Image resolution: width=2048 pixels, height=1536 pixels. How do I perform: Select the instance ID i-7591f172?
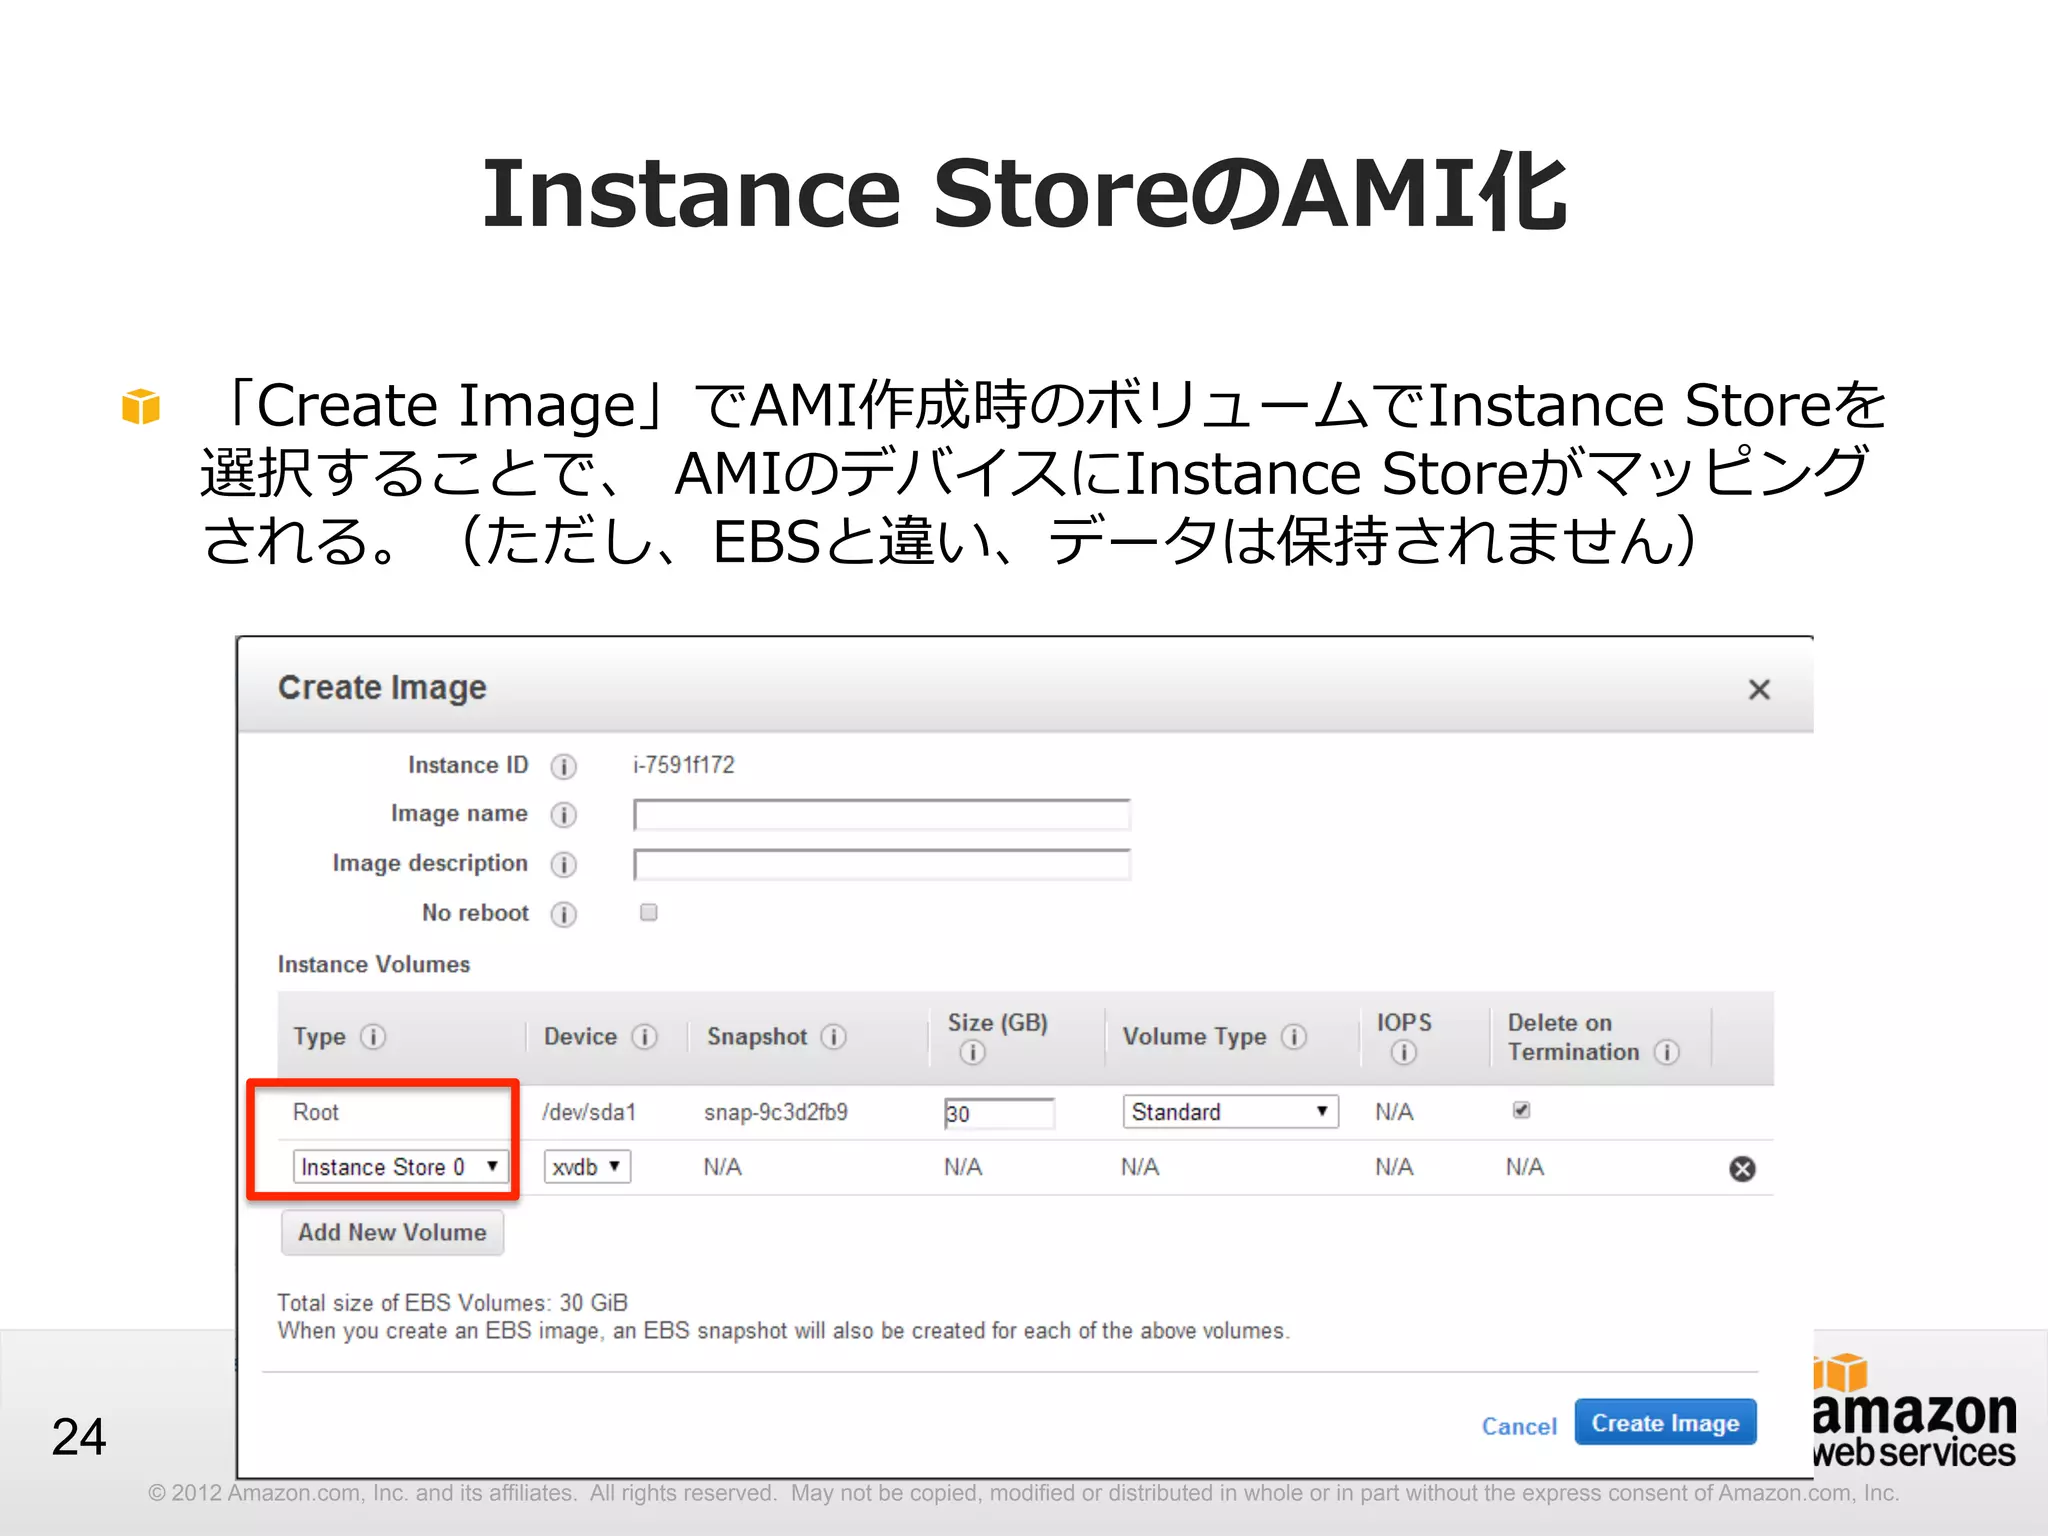point(684,765)
